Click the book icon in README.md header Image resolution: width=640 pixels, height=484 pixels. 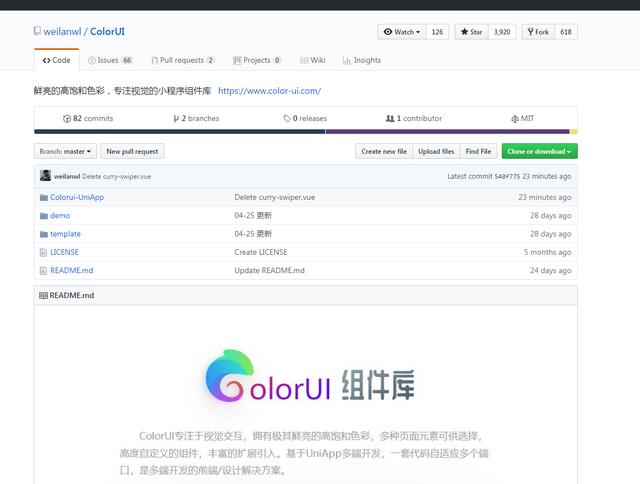coord(43,295)
